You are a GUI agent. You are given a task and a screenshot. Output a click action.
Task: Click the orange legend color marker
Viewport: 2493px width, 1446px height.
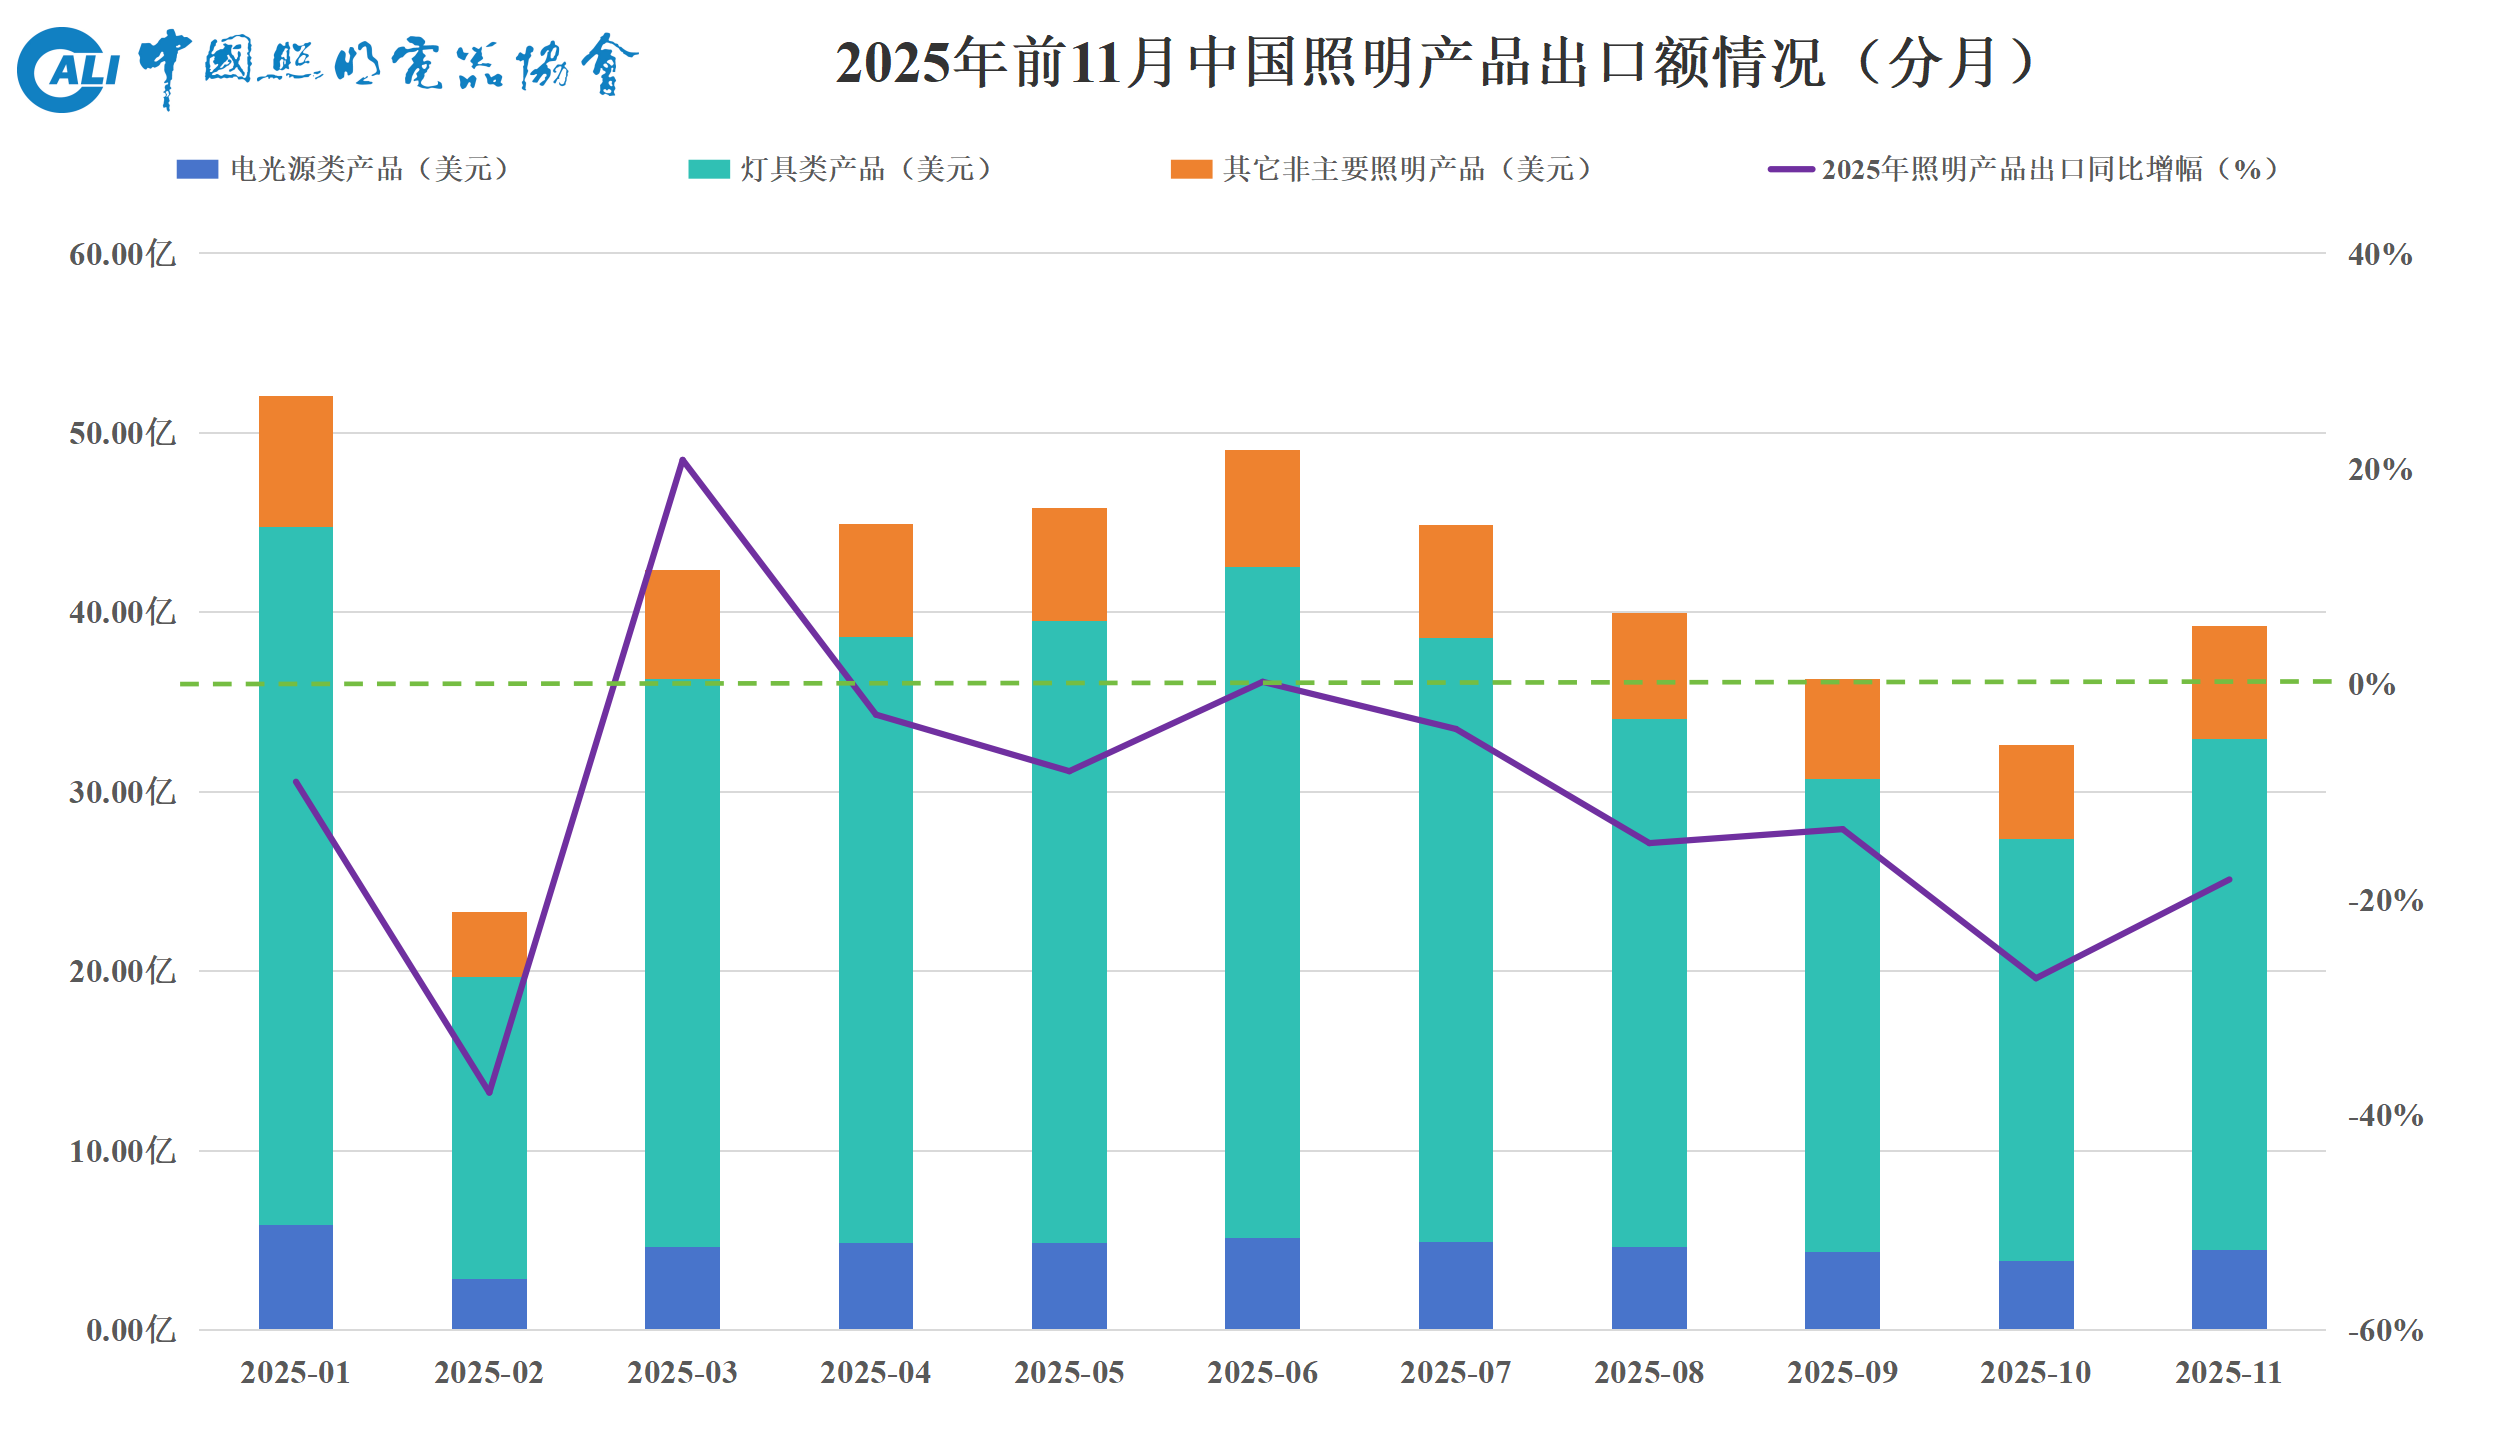point(1190,167)
